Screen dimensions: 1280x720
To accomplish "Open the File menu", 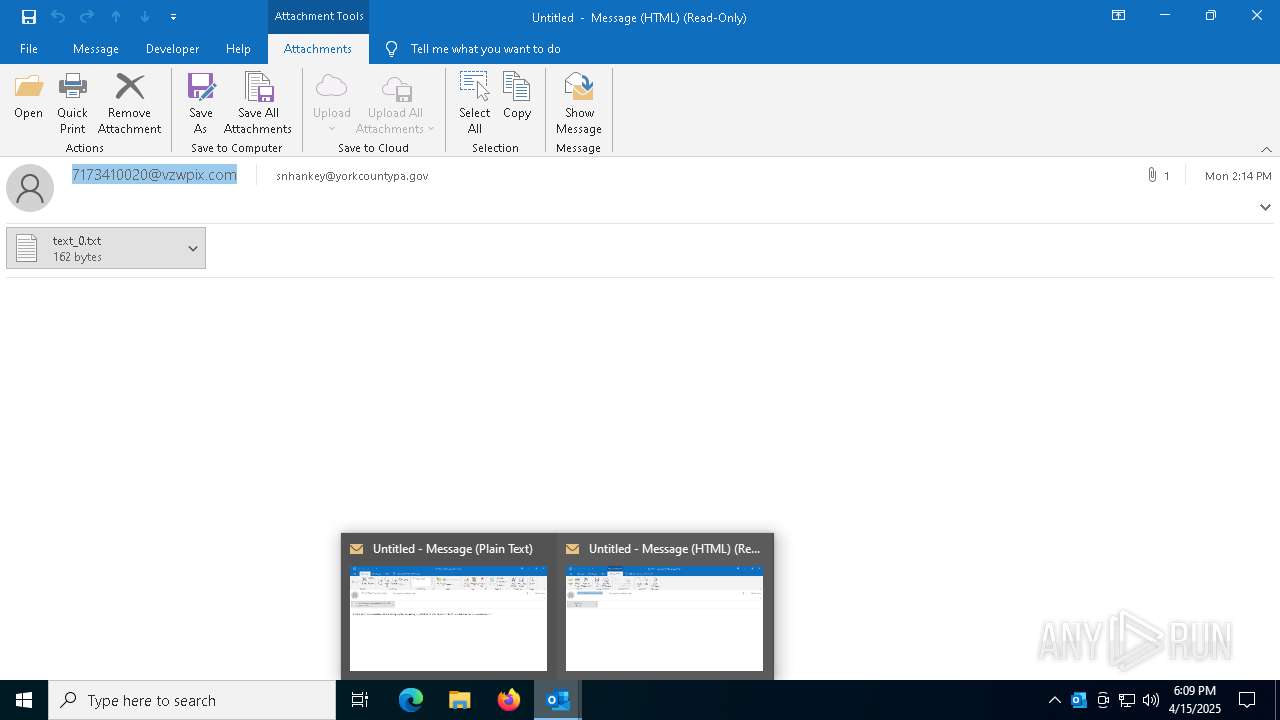I will coord(29,49).
